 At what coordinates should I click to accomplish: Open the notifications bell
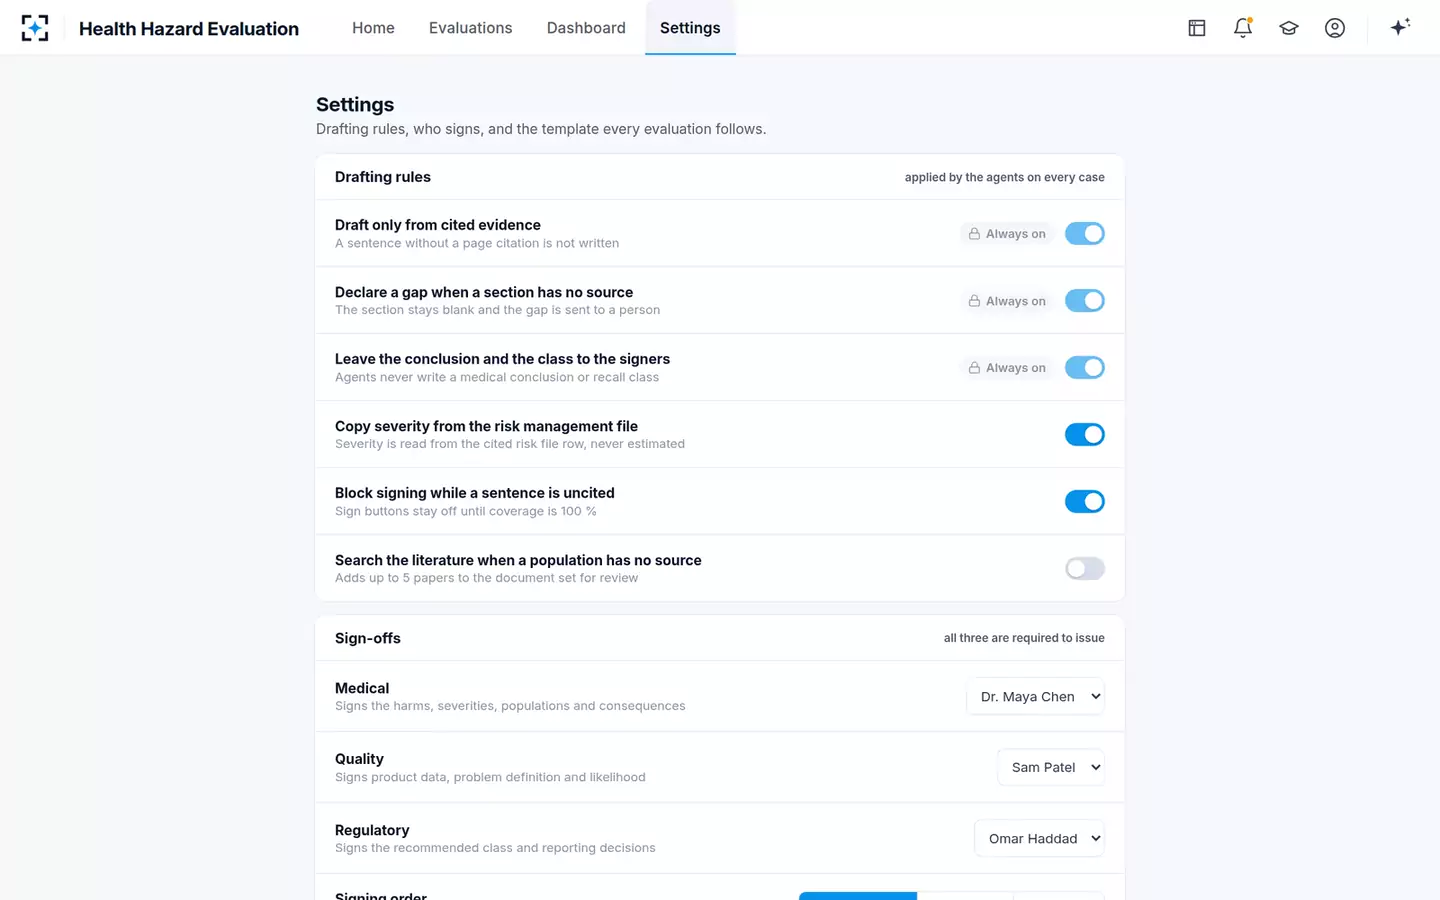point(1243,28)
